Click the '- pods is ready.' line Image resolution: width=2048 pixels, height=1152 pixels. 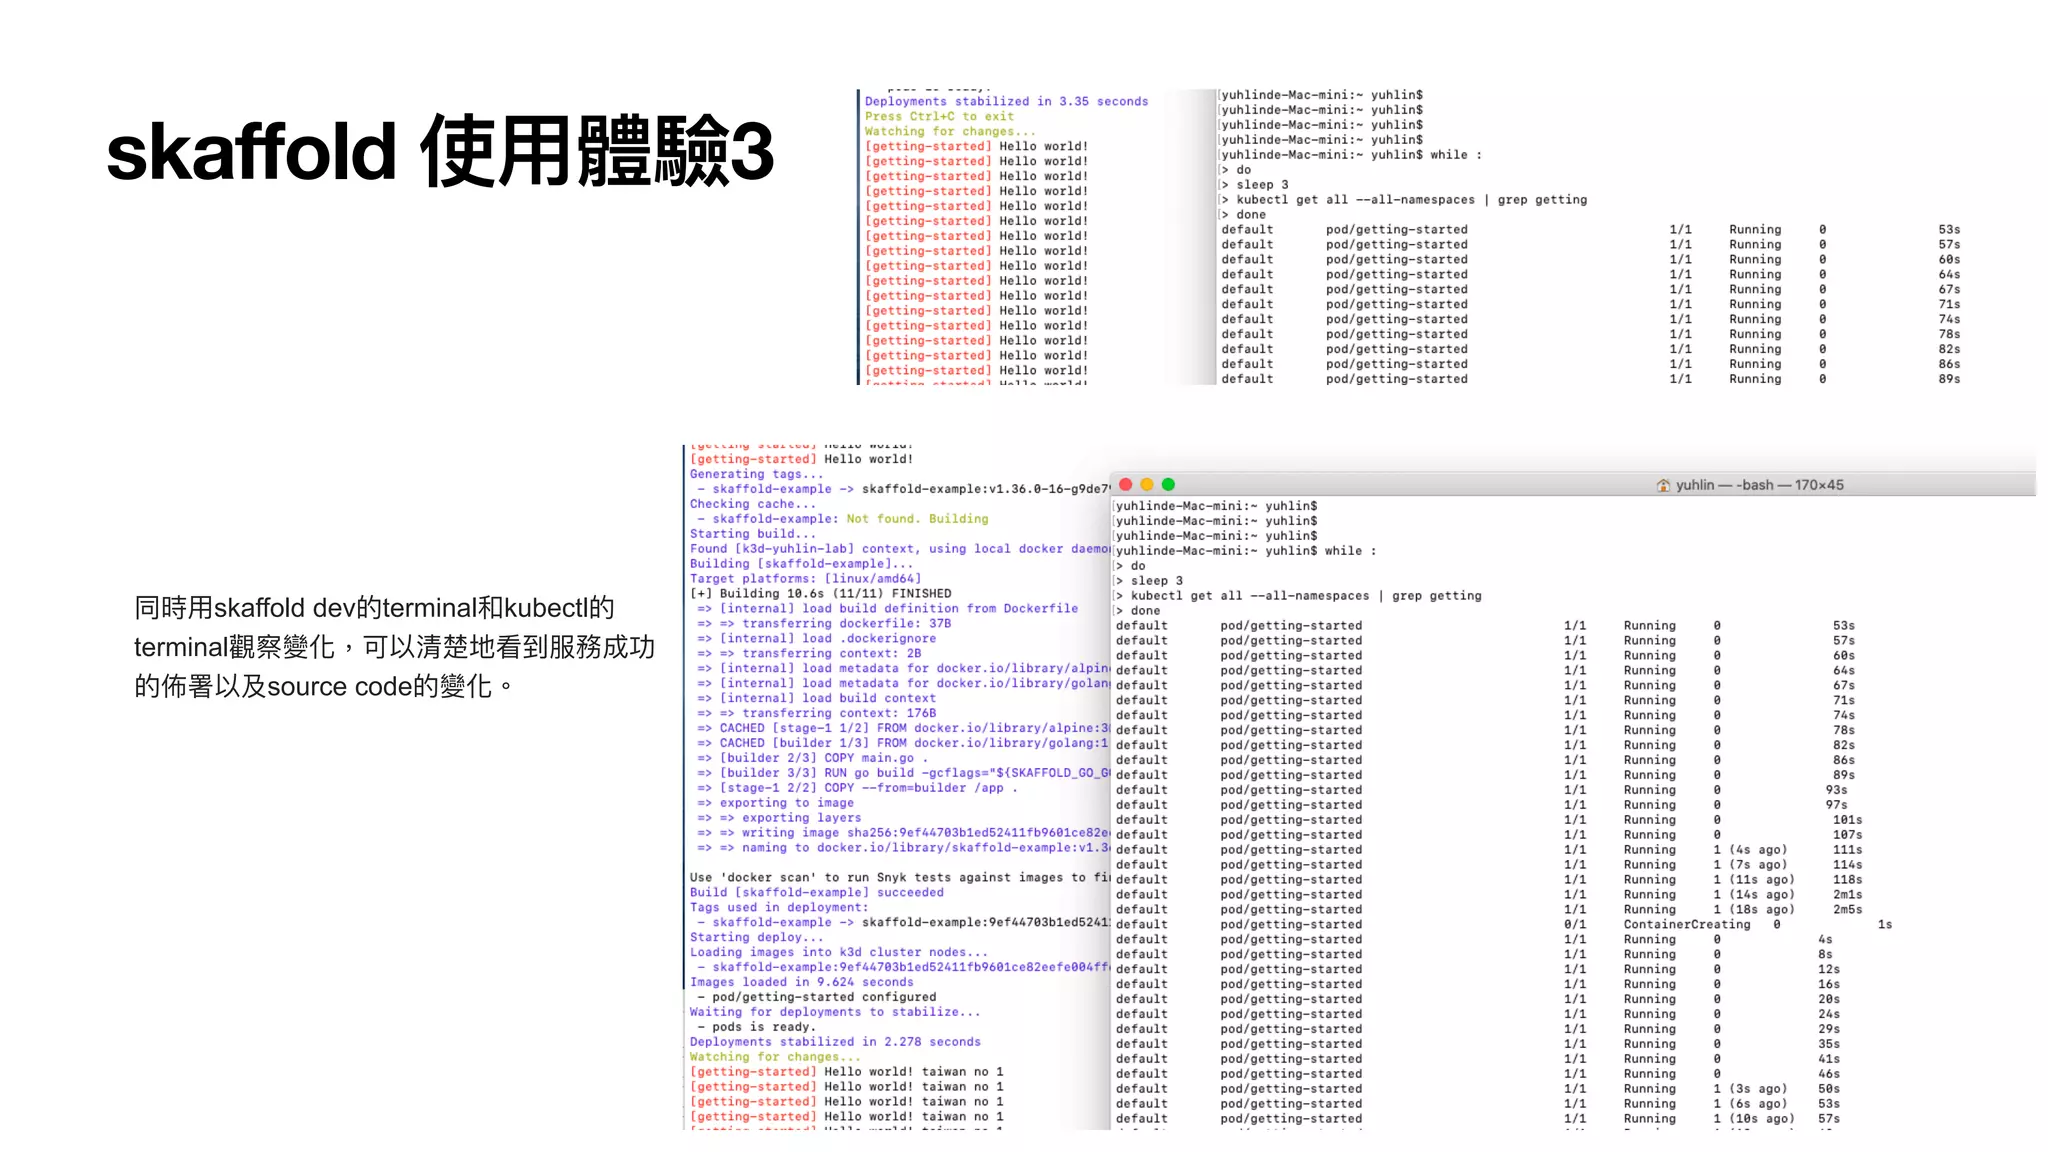tap(756, 1027)
